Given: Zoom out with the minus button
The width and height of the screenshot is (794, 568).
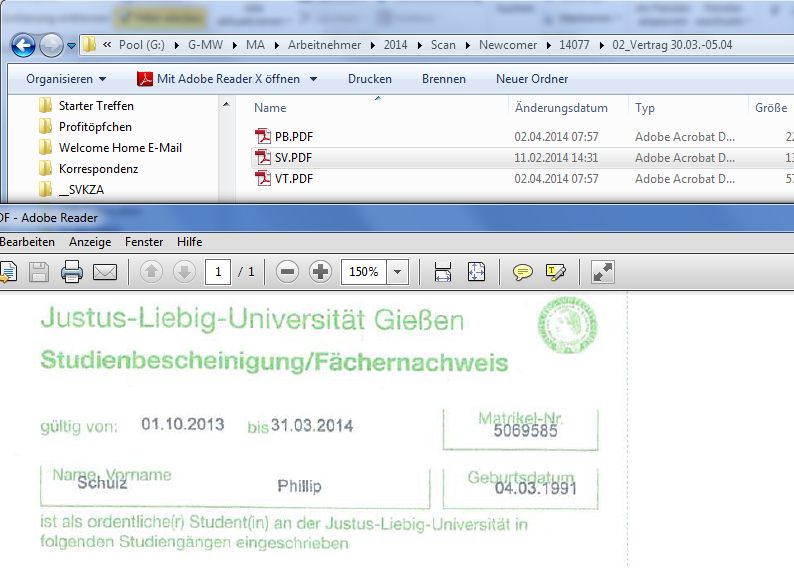Looking at the screenshot, I should (x=287, y=272).
